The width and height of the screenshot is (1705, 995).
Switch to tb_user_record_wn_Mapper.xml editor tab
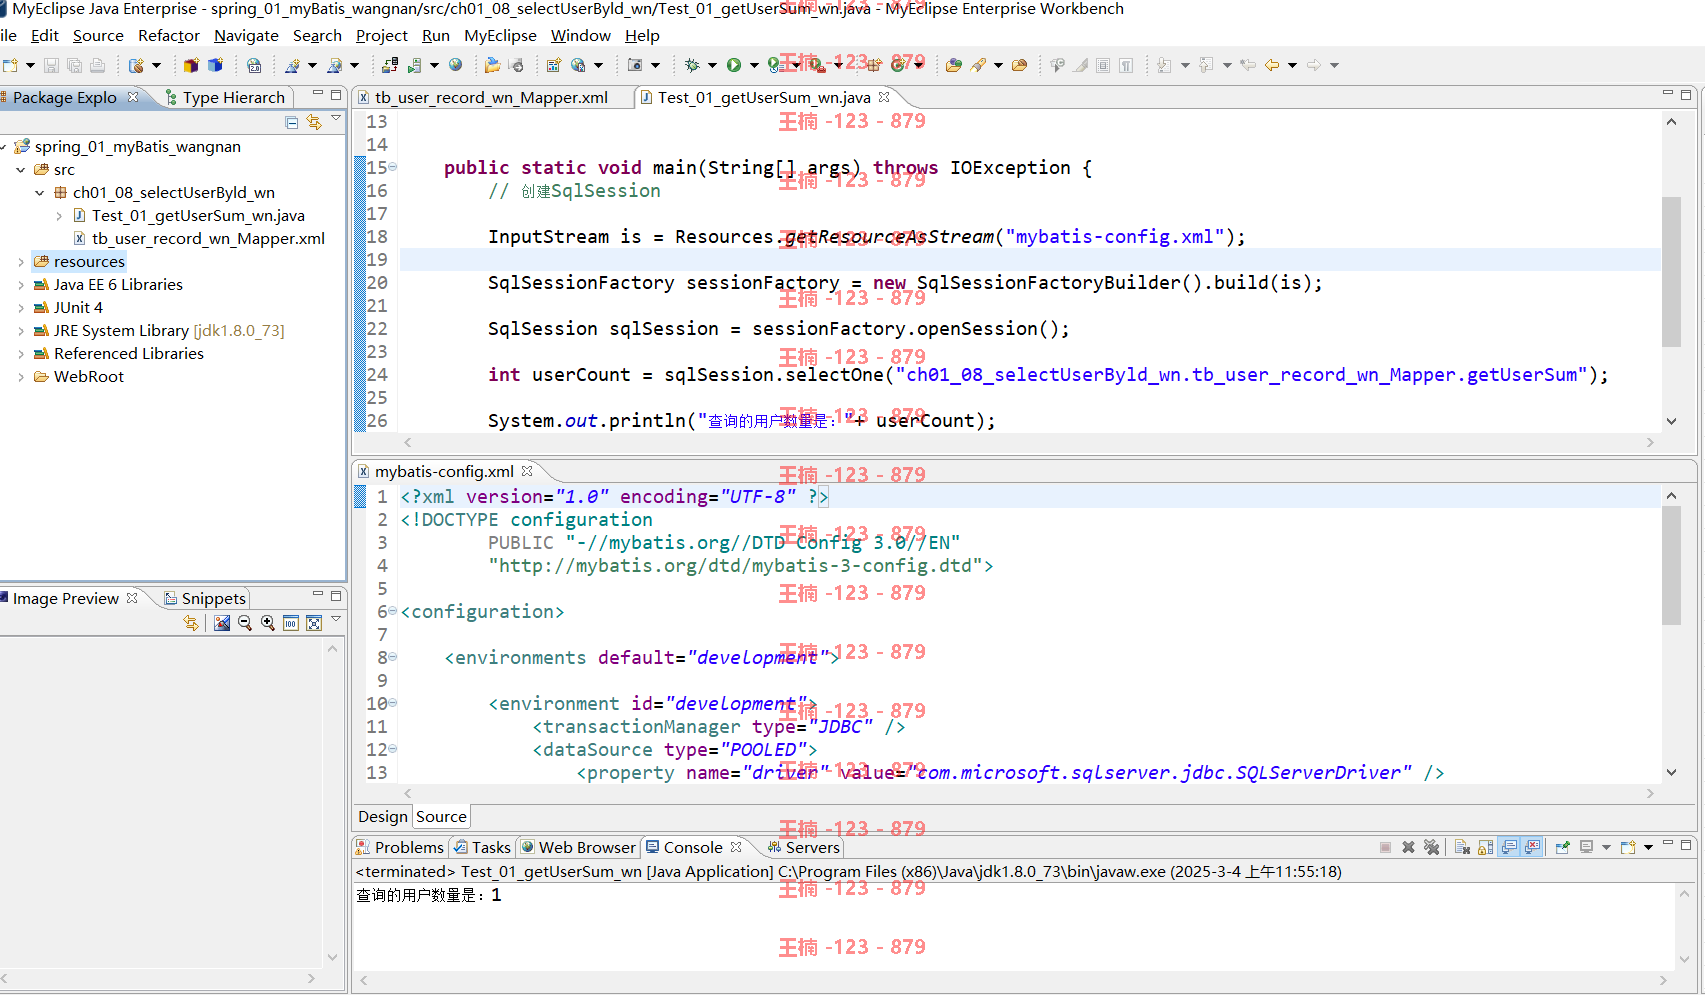click(491, 98)
